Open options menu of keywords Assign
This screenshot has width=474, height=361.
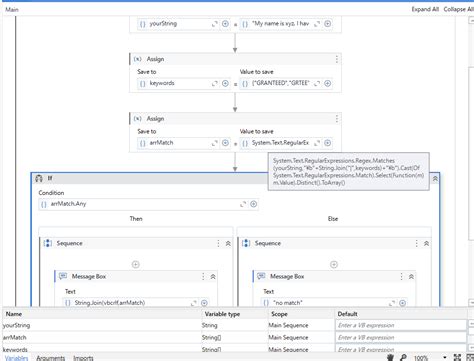click(x=337, y=59)
